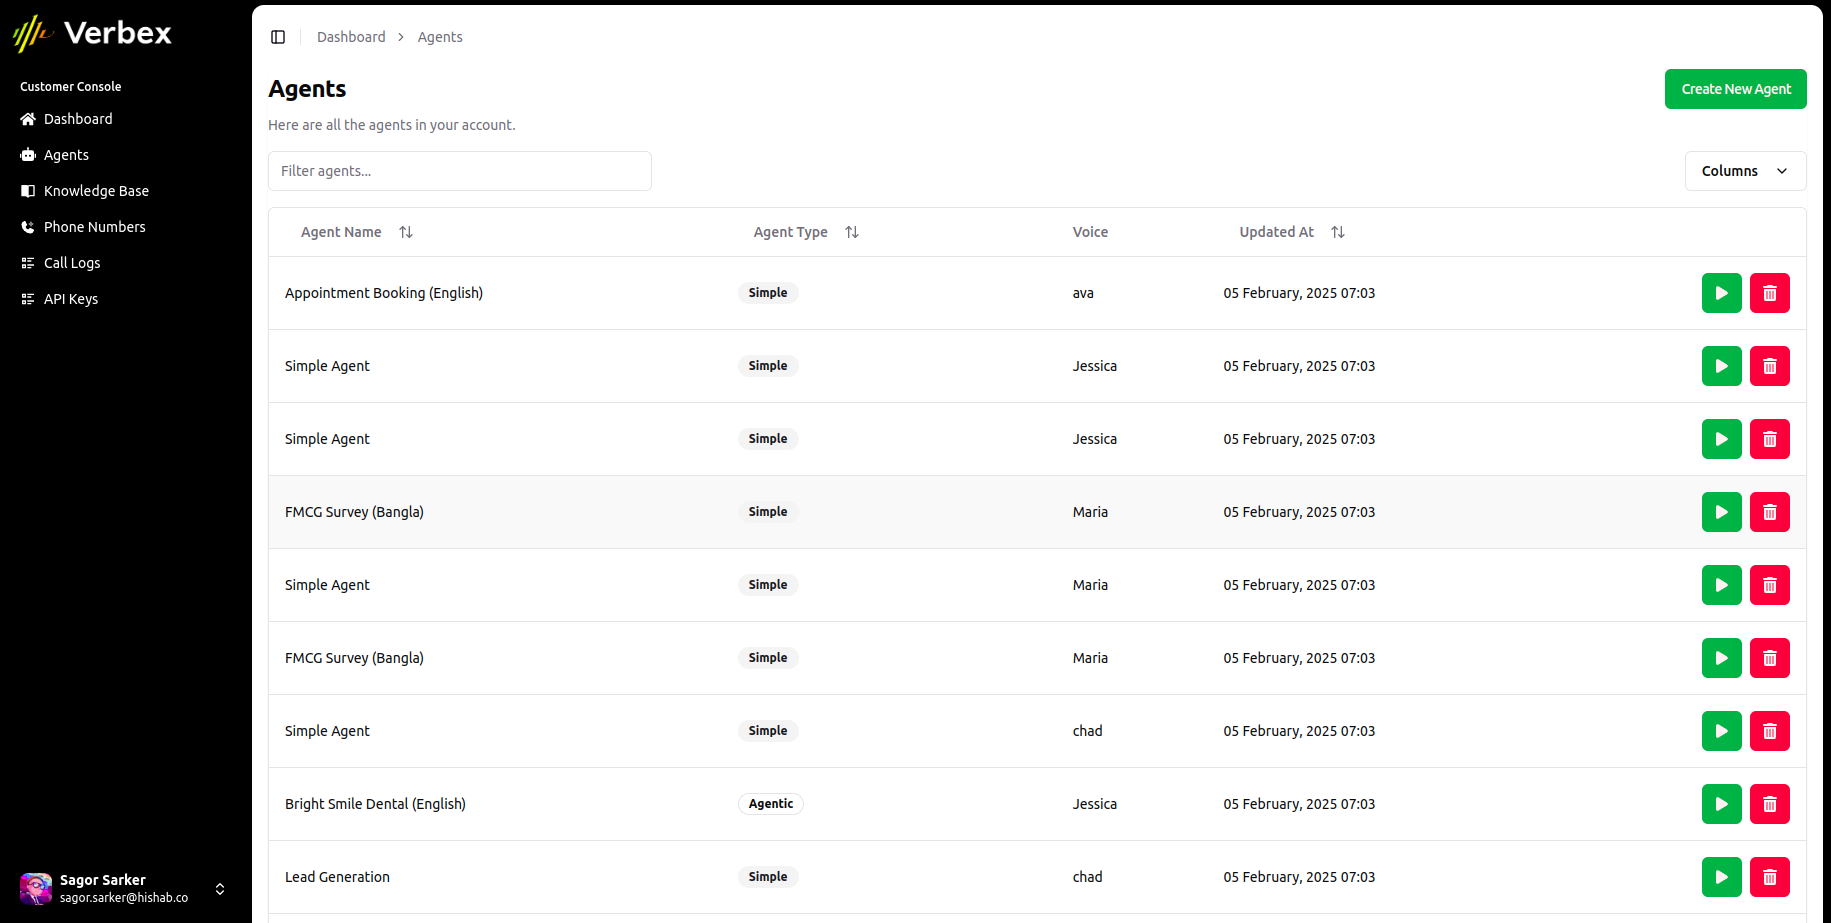
Task: Remove the Lead Generation agent via trash icon
Action: tap(1769, 877)
